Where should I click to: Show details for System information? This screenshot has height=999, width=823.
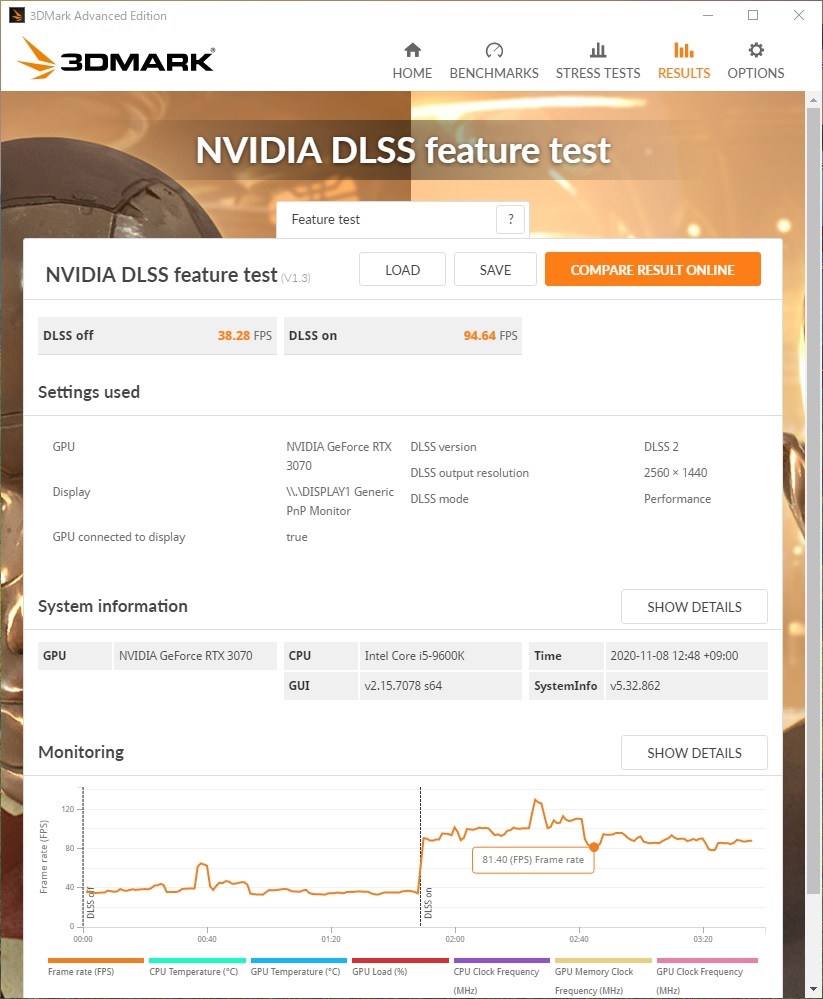(x=694, y=607)
